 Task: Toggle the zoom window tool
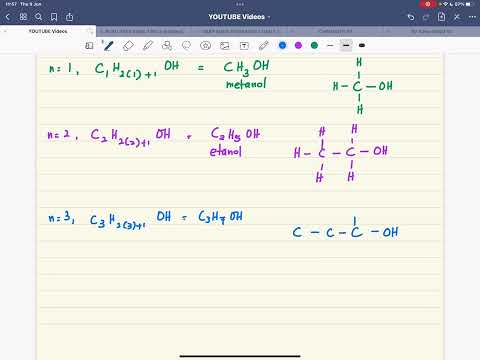(x=89, y=46)
